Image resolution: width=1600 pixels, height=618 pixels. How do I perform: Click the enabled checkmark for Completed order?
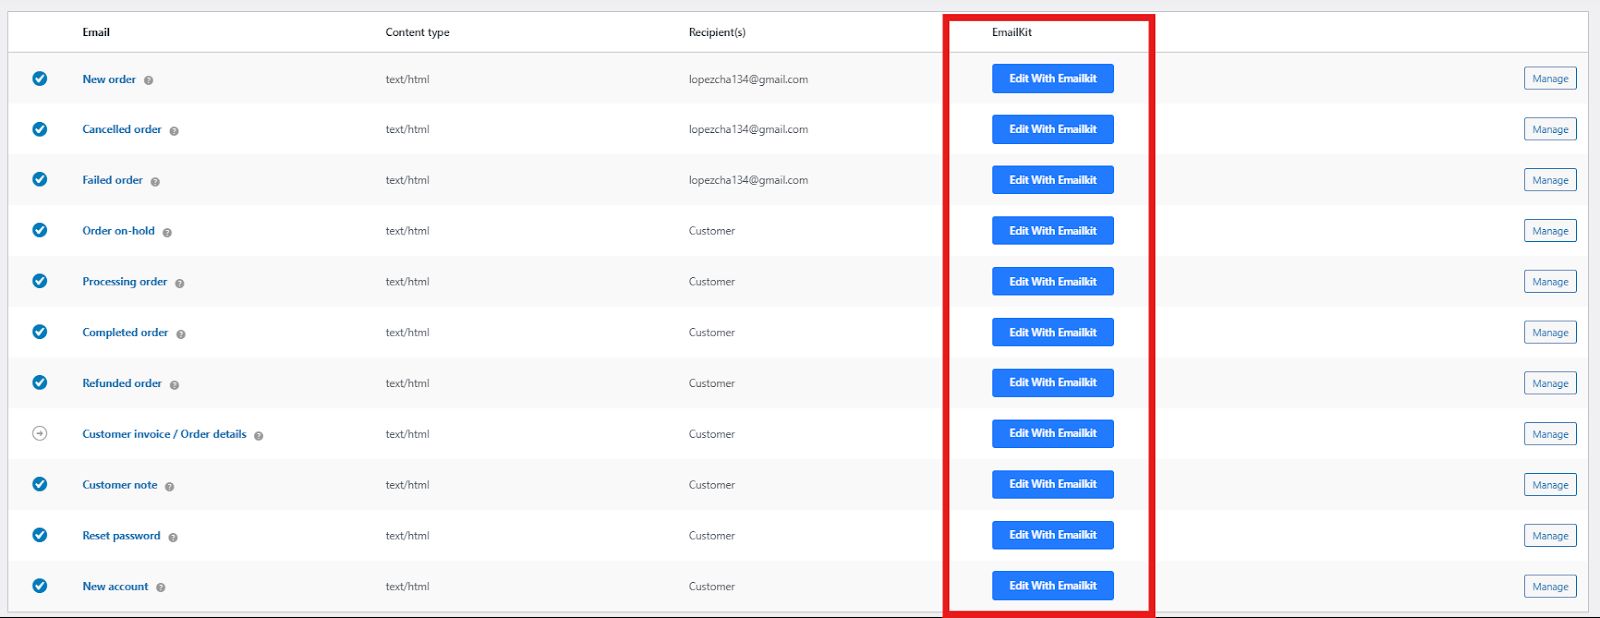(40, 332)
